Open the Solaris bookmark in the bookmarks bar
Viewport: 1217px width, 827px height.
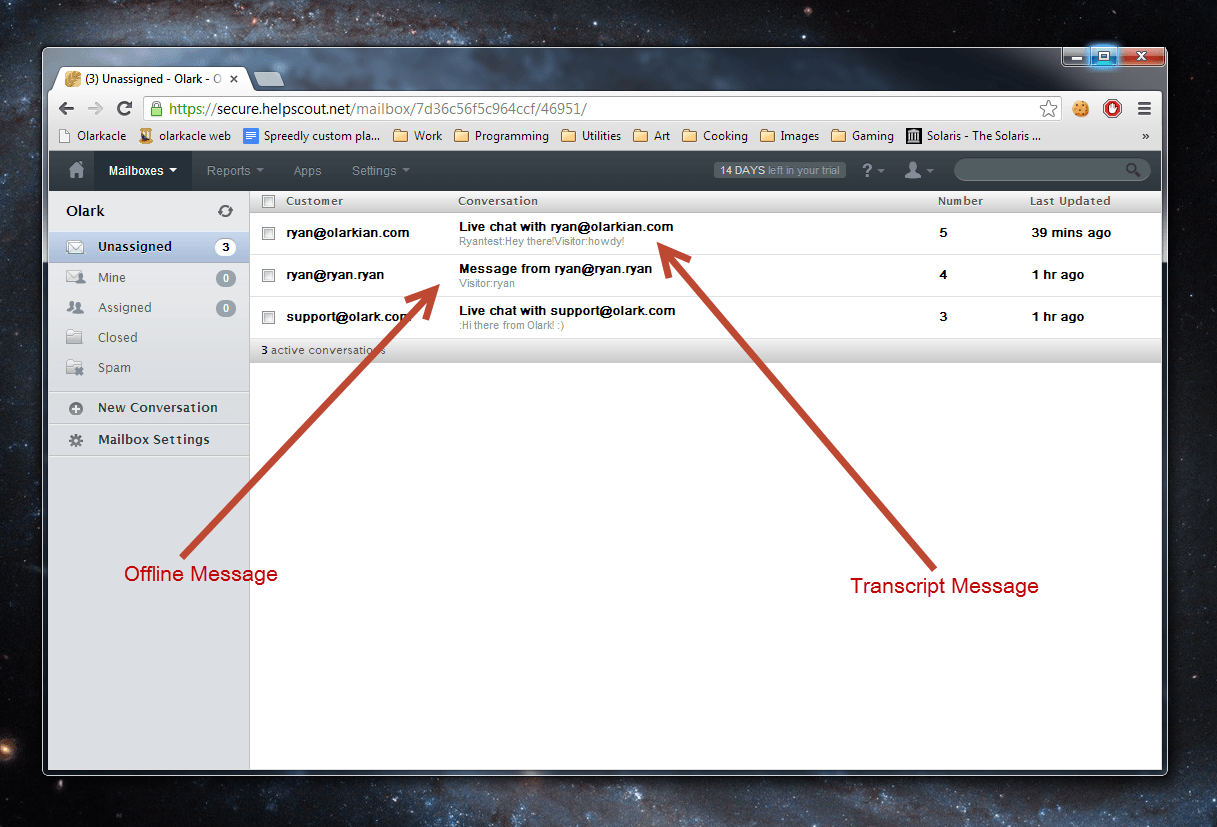coord(973,136)
